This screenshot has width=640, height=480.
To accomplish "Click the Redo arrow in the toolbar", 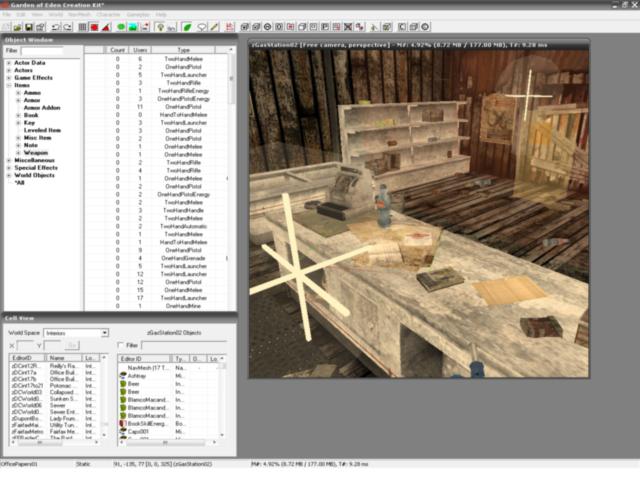I will point(67,27).
